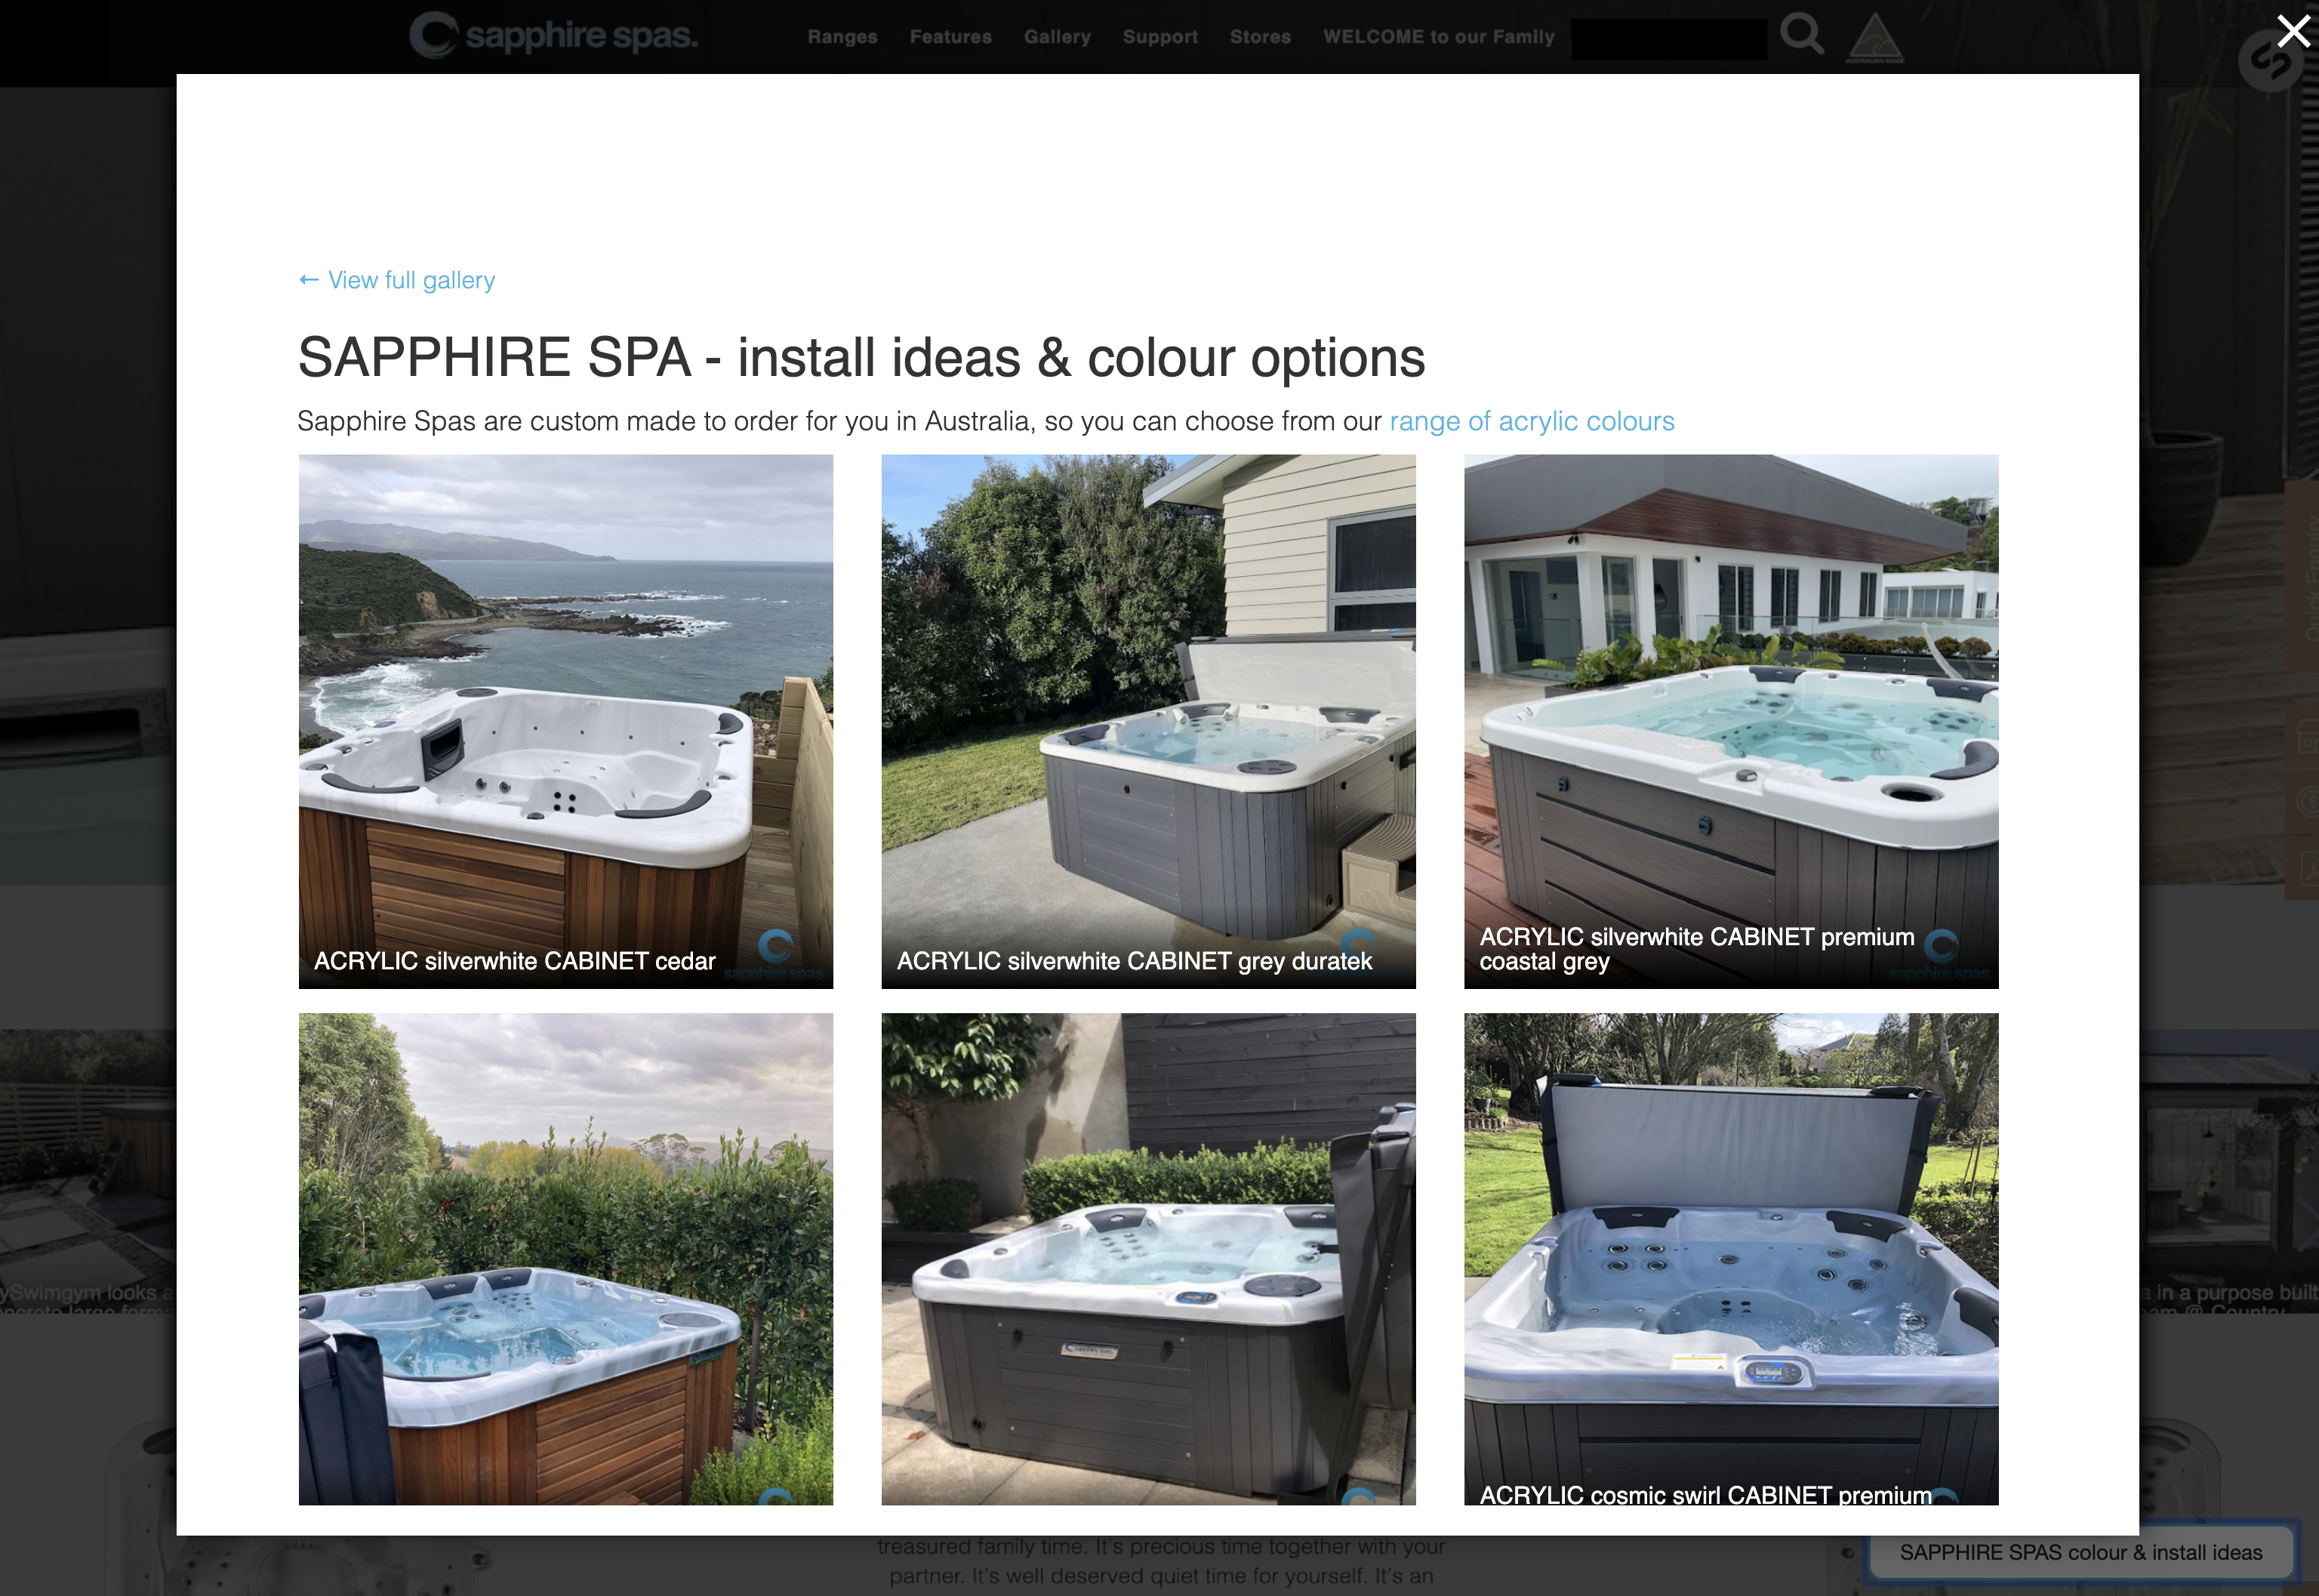The width and height of the screenshot is (2319, 1596).
Task: Open the silverwhite cedar cabinet photo
Action: 565,721
